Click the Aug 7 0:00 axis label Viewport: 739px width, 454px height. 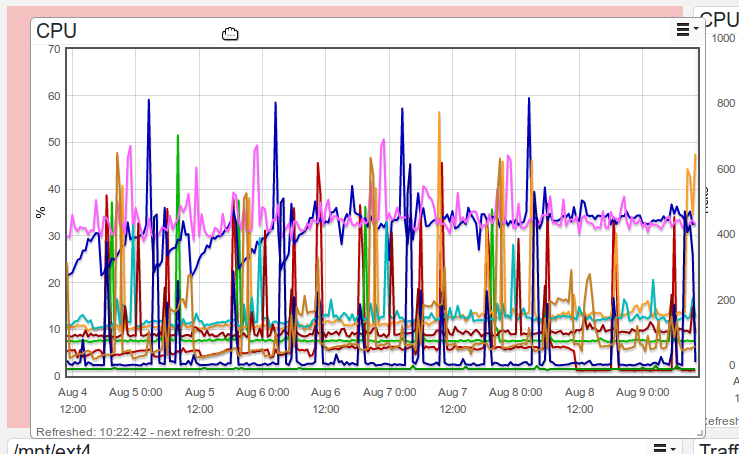click(x=389, y=392)
